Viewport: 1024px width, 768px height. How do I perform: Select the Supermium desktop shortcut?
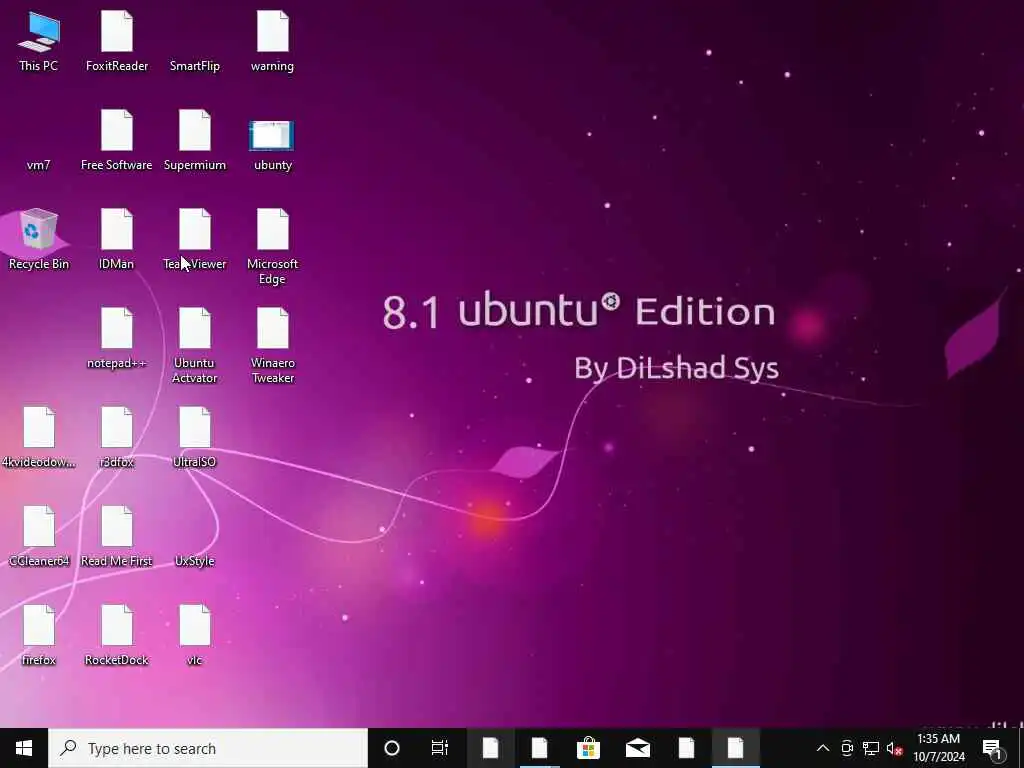point(195,140)
